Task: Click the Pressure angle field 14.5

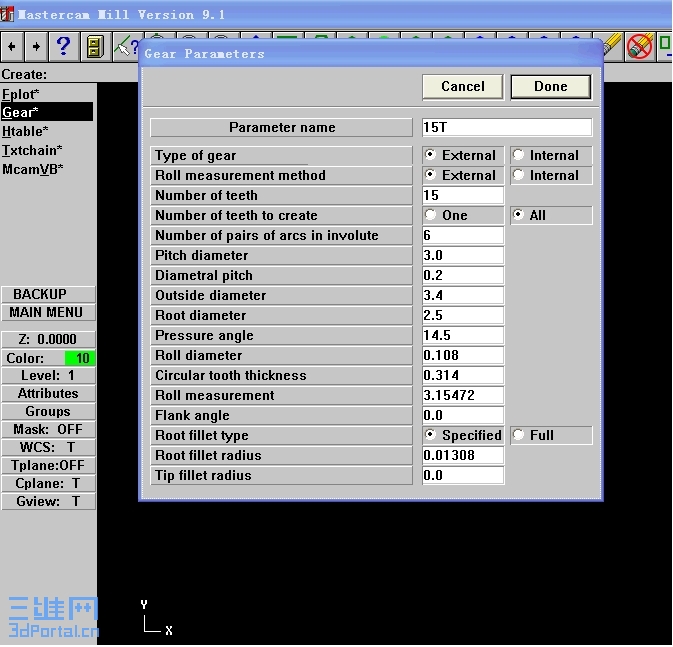Action: (463, 335)
